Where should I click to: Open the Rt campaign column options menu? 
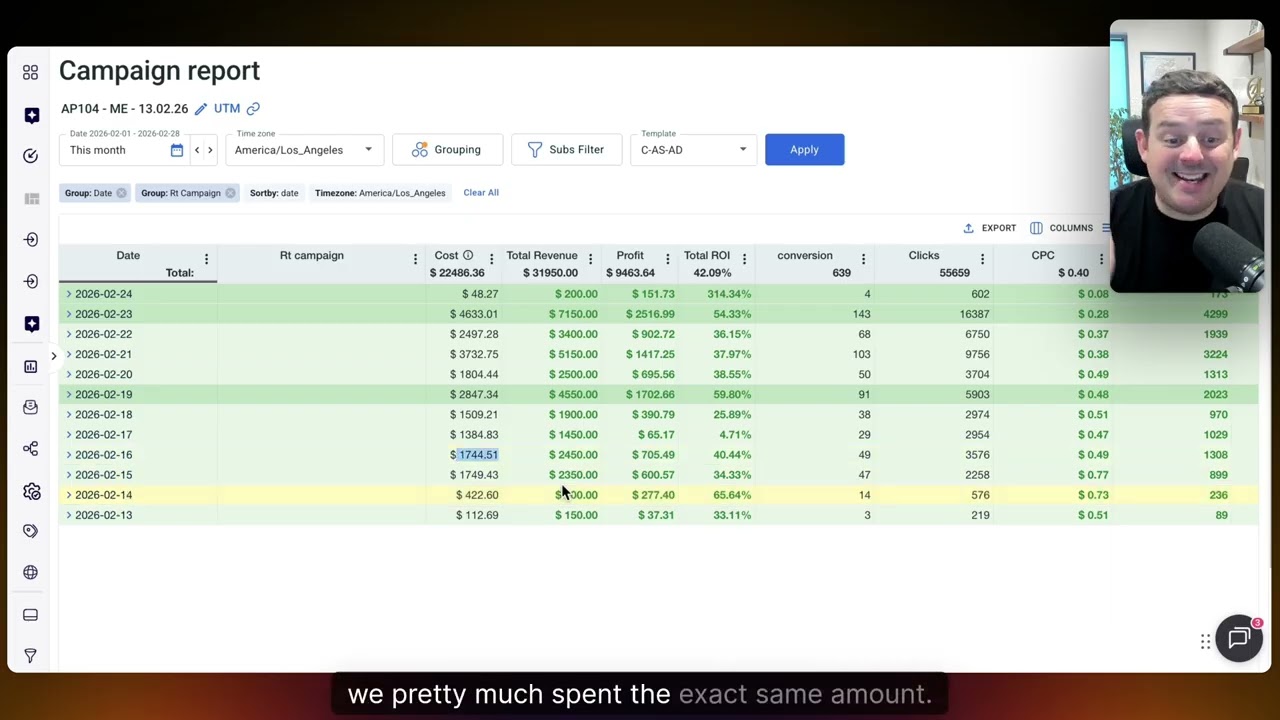(x=415, y=260)
